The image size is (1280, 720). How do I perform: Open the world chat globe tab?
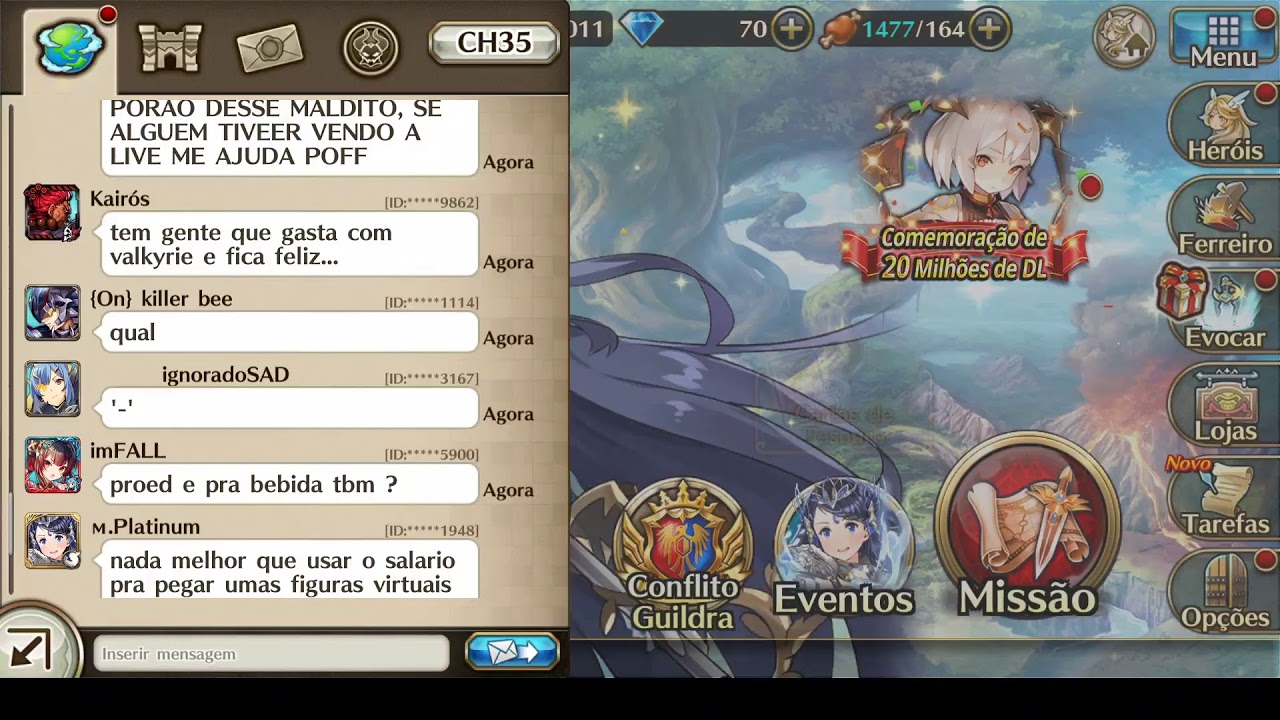(x=69, y=47)
